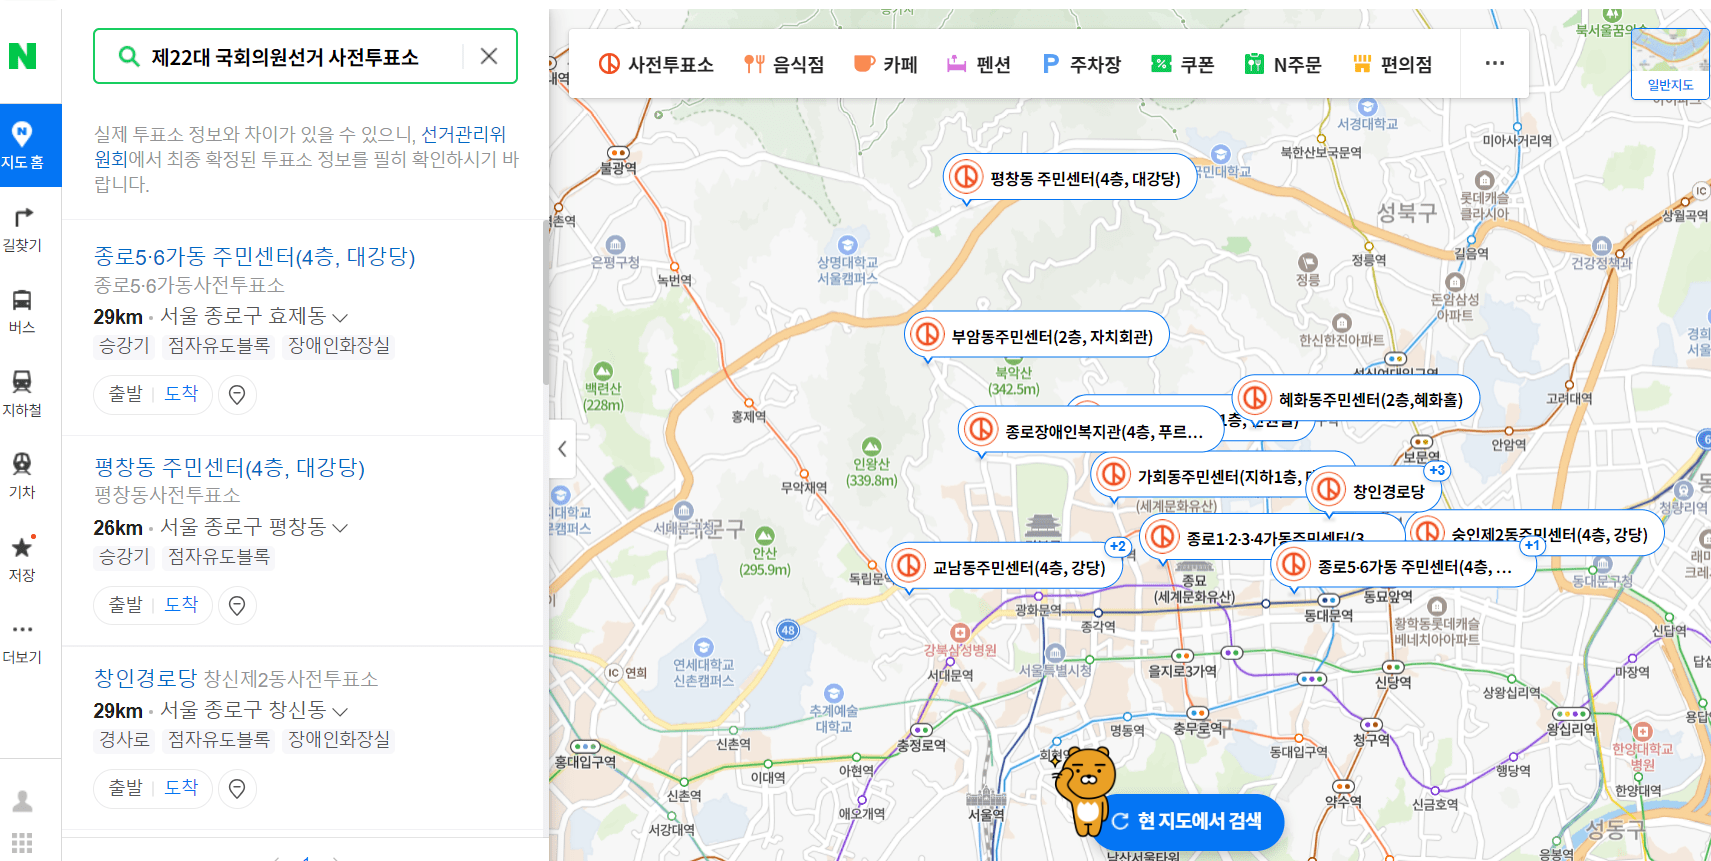Open more categories with the three dots
The image size is (1711, 861).
coord(1495,63)
